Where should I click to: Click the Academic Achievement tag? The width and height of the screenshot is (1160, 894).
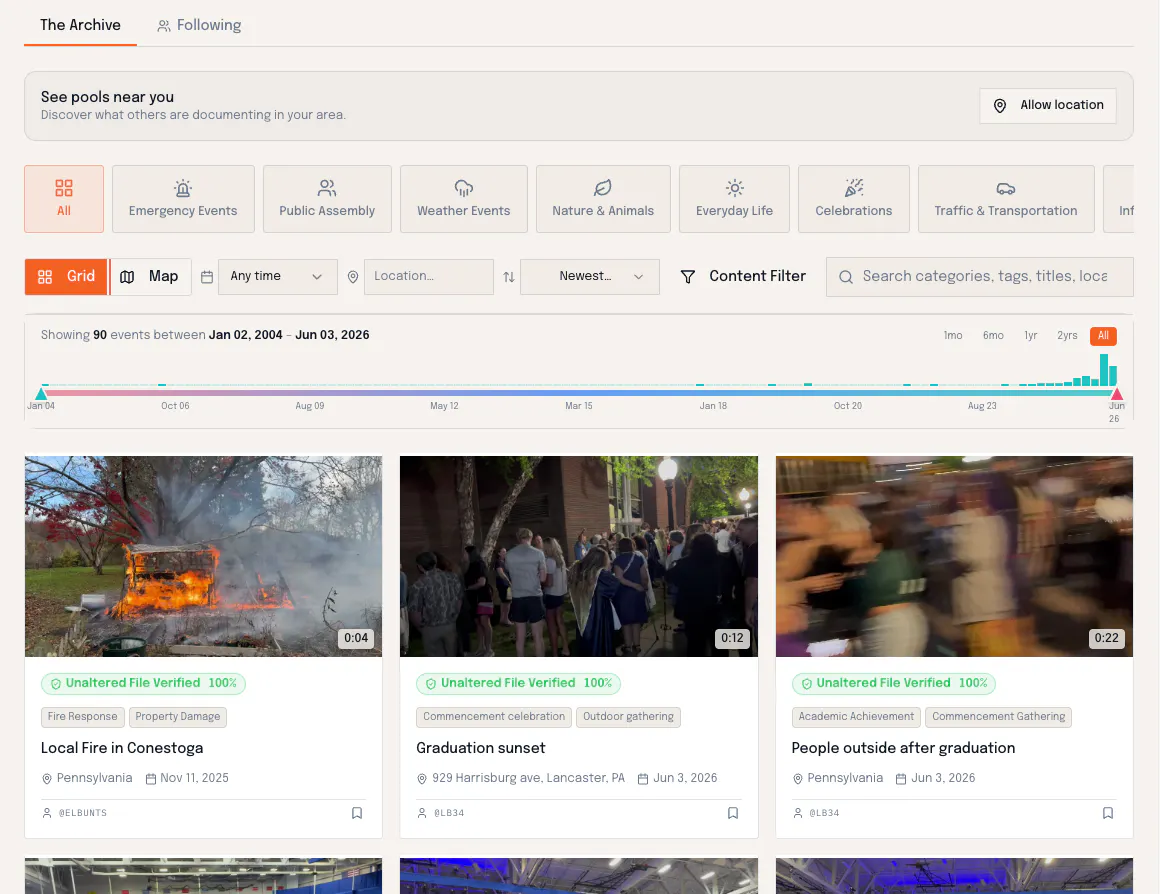click(856, 716)
